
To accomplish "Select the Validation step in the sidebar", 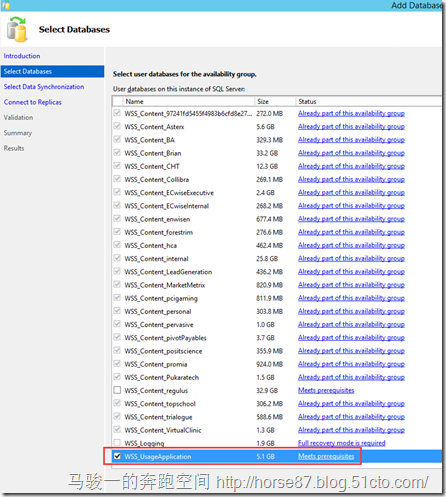I will 18,117.
